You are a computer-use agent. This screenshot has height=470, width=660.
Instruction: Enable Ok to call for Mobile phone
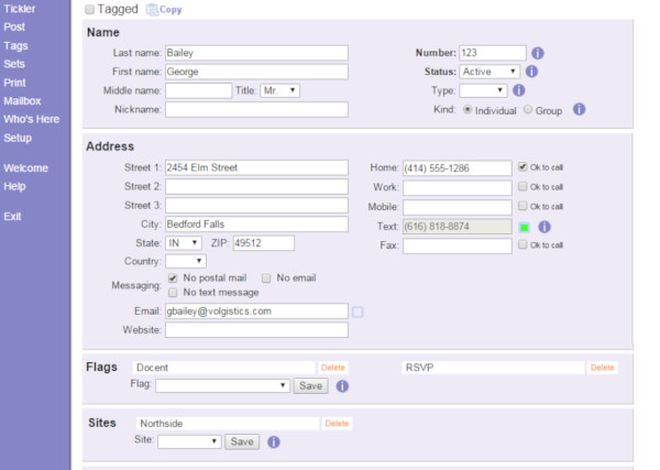click(x=522, y=206)
